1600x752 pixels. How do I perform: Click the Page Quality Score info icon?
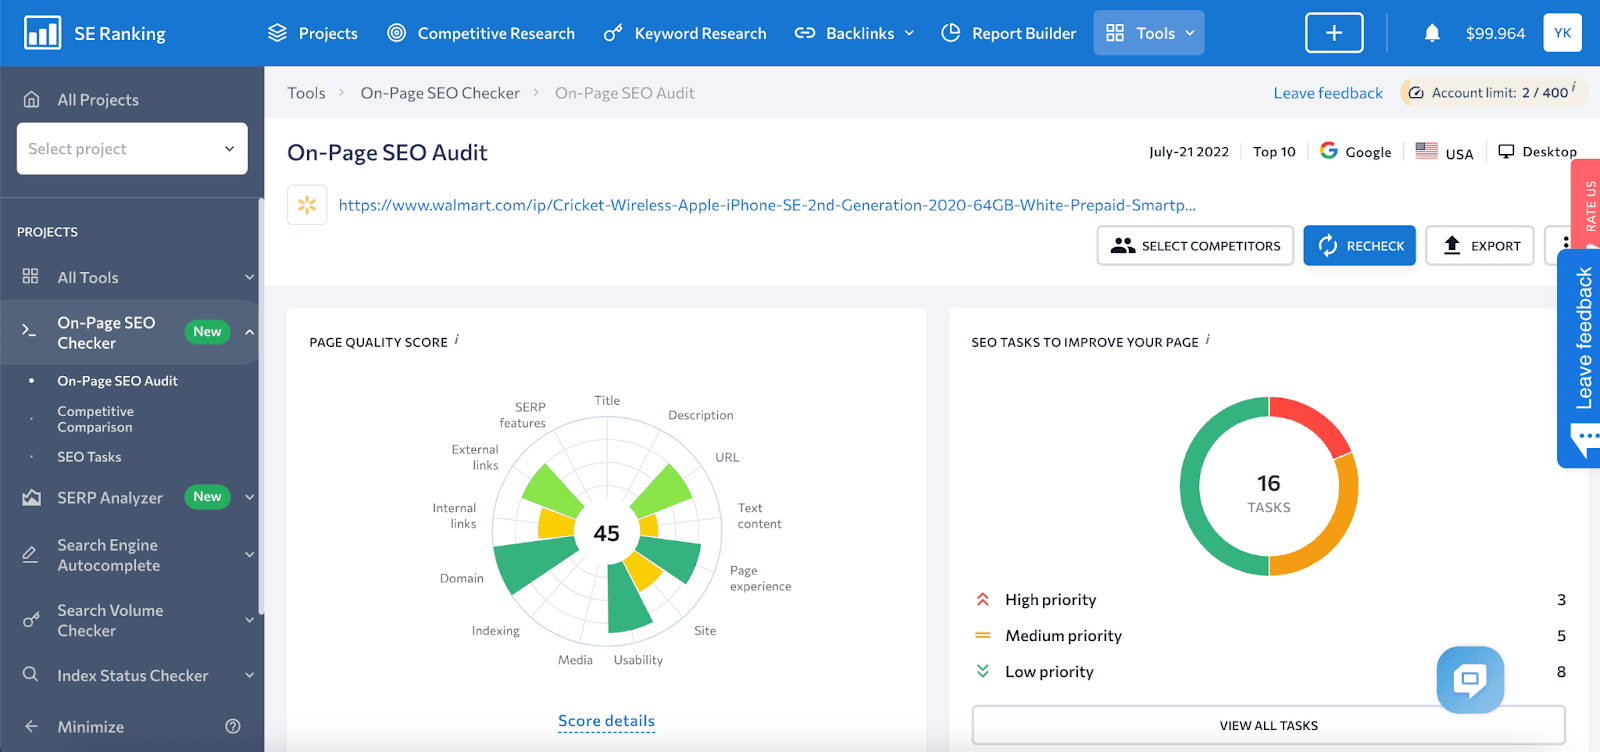457,339
